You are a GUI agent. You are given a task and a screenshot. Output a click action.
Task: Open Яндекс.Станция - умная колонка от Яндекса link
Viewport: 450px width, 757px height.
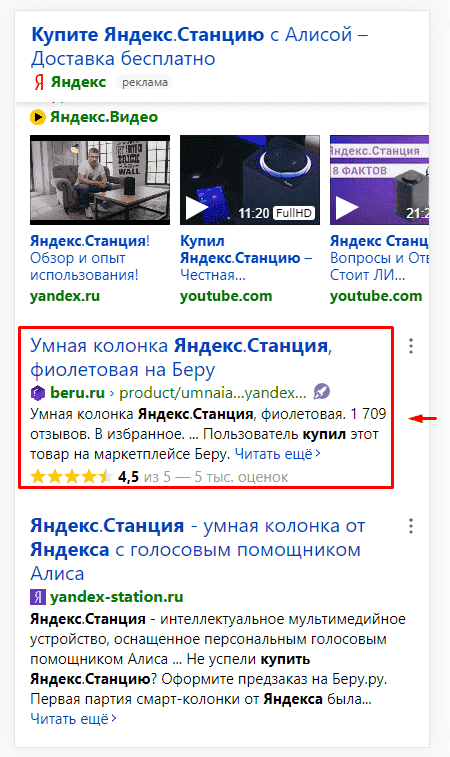click(x=197, y=549)
